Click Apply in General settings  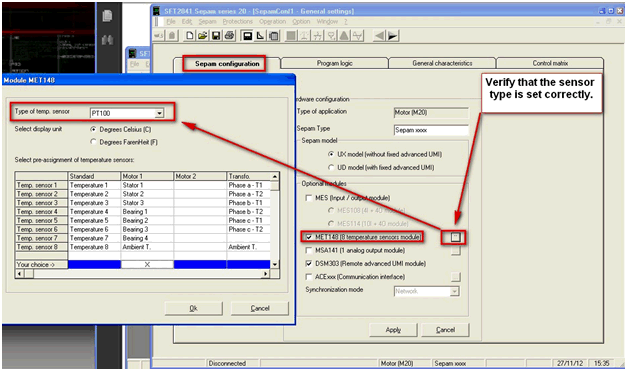[393, 330]
